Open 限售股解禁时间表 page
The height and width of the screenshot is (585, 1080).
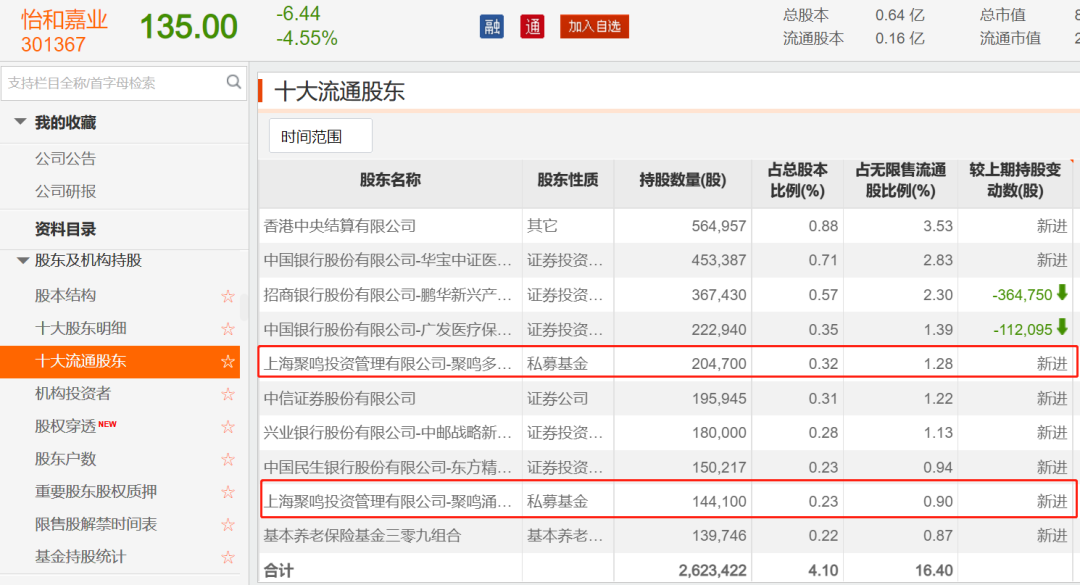[x=96, y=524]
